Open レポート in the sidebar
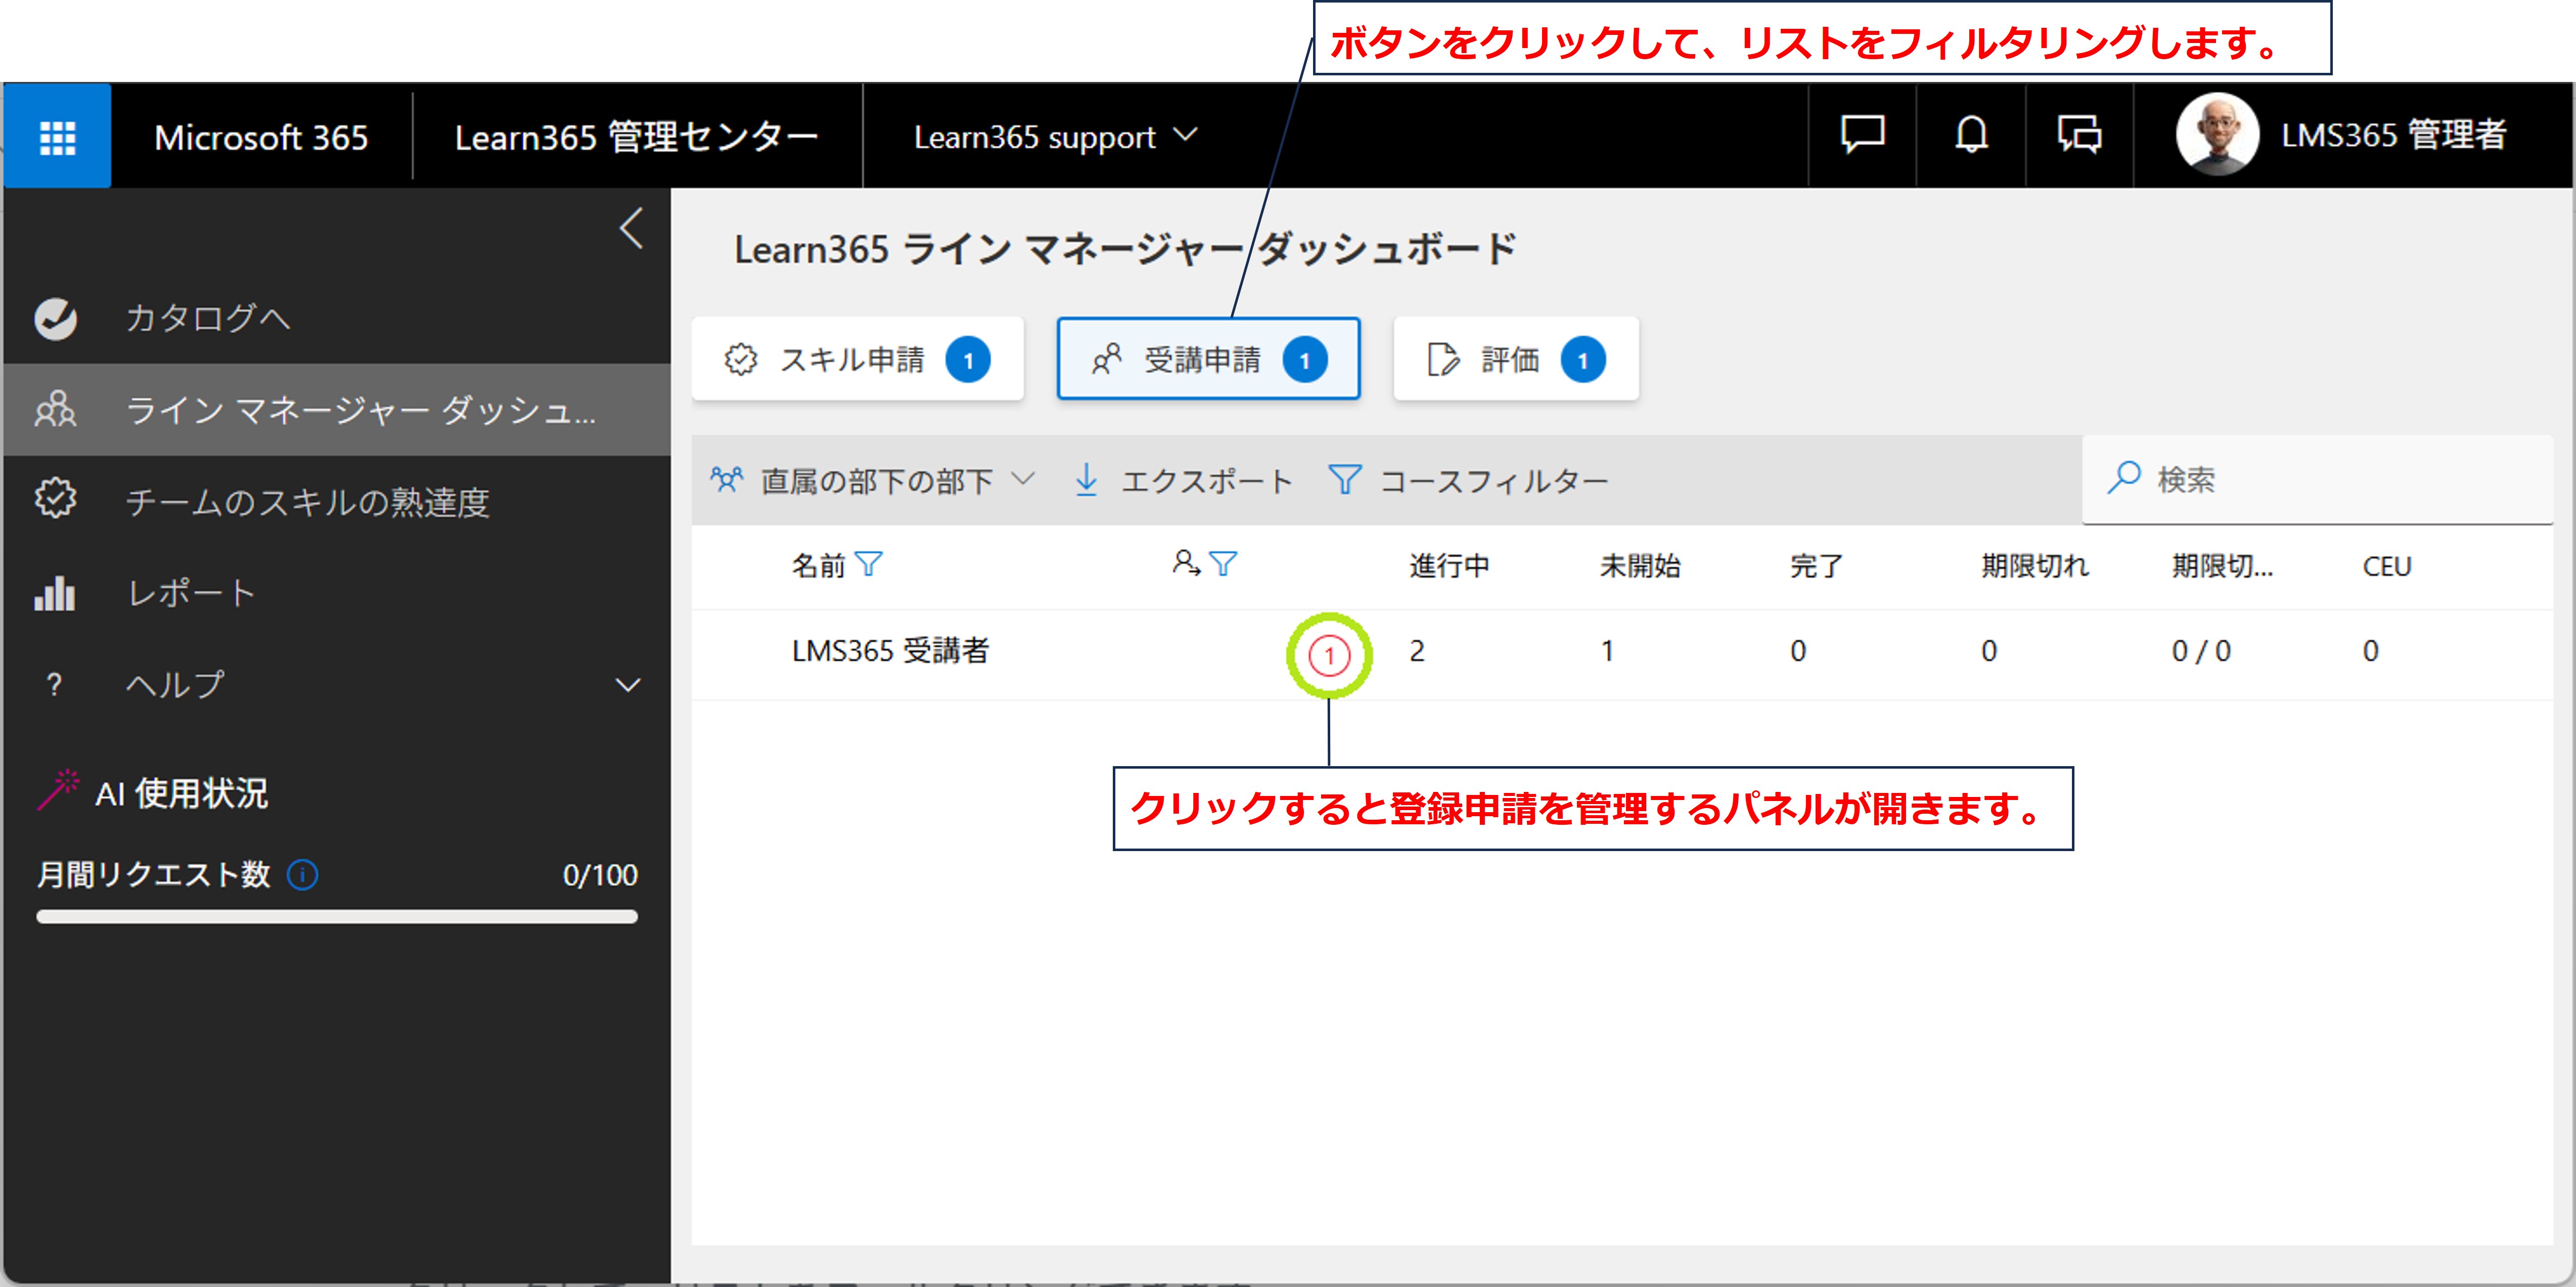The width and height of the screenshot is (2576, 1287). (x=191, y=593)
